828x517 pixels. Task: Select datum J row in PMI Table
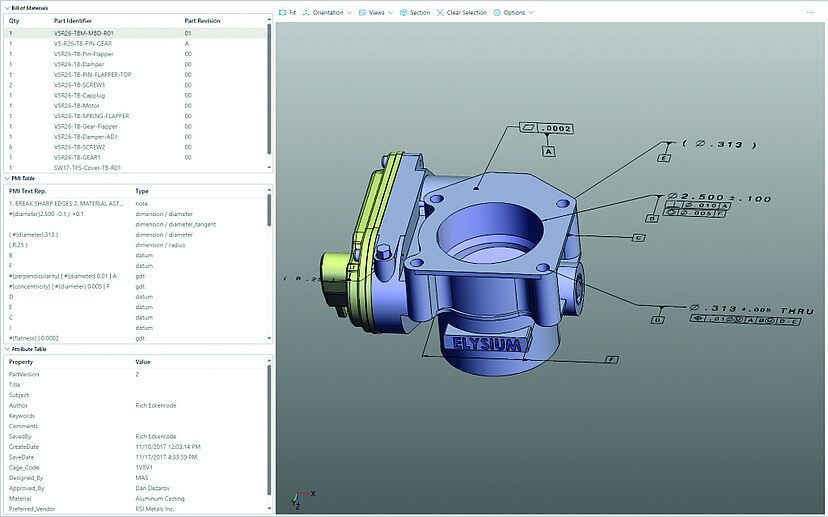tap(135, 328)
